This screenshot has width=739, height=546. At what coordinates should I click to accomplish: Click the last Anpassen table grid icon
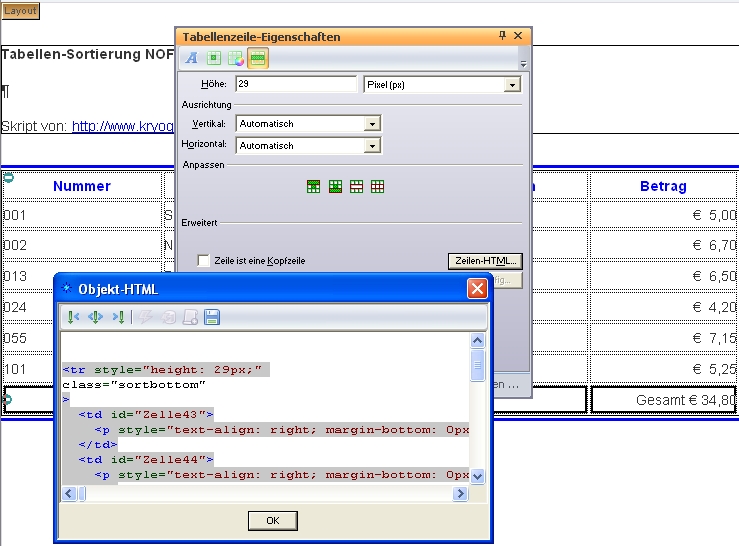coord(378,186)
